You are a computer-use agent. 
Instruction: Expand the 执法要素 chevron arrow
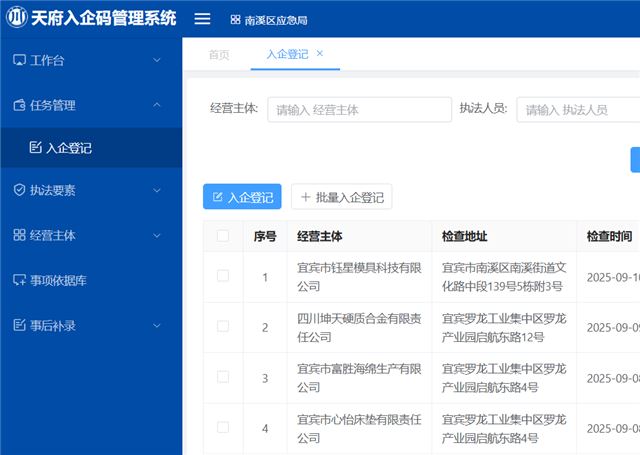(x=157, y=191)
